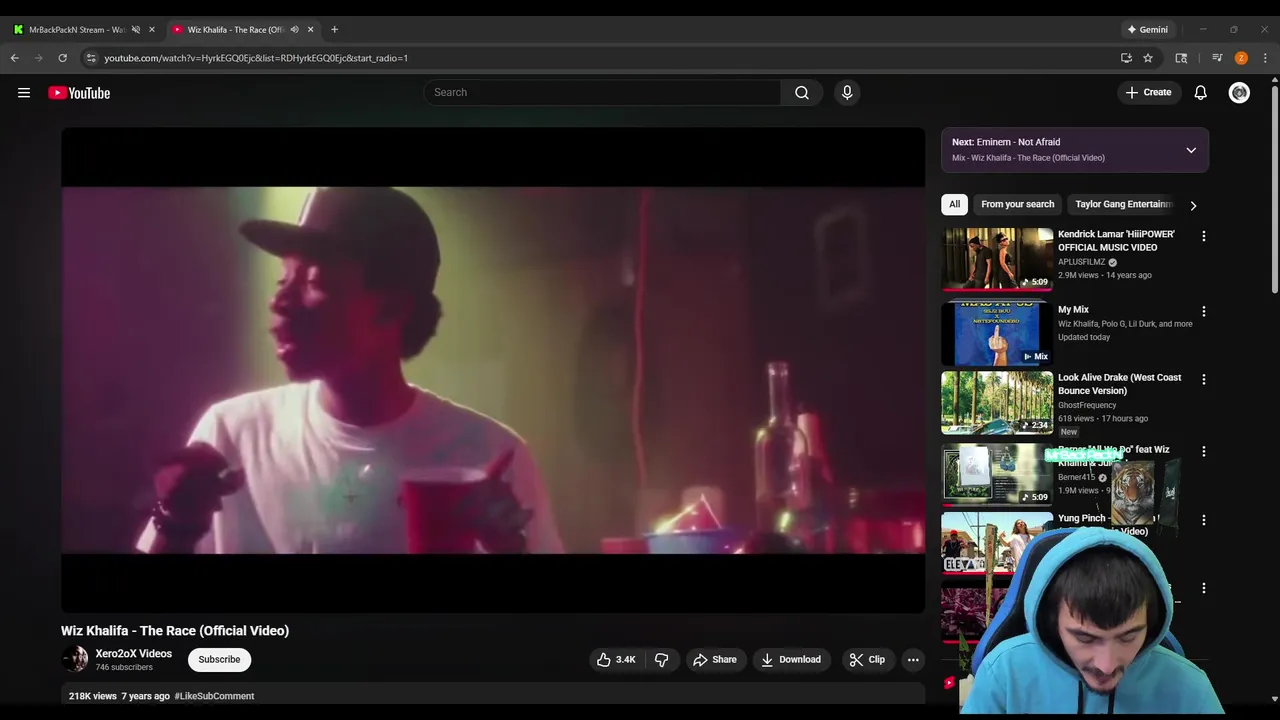View site information icon in address bar

pos(90,58)
